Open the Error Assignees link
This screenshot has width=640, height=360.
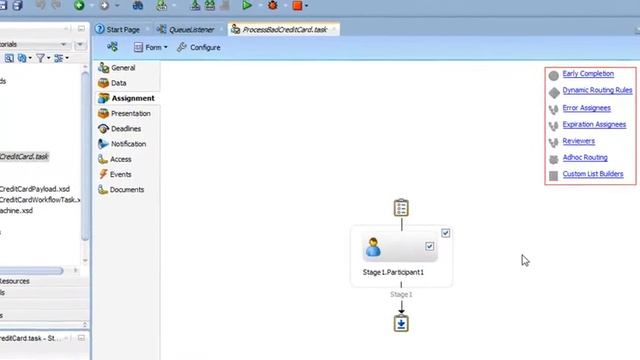point(587,108)
